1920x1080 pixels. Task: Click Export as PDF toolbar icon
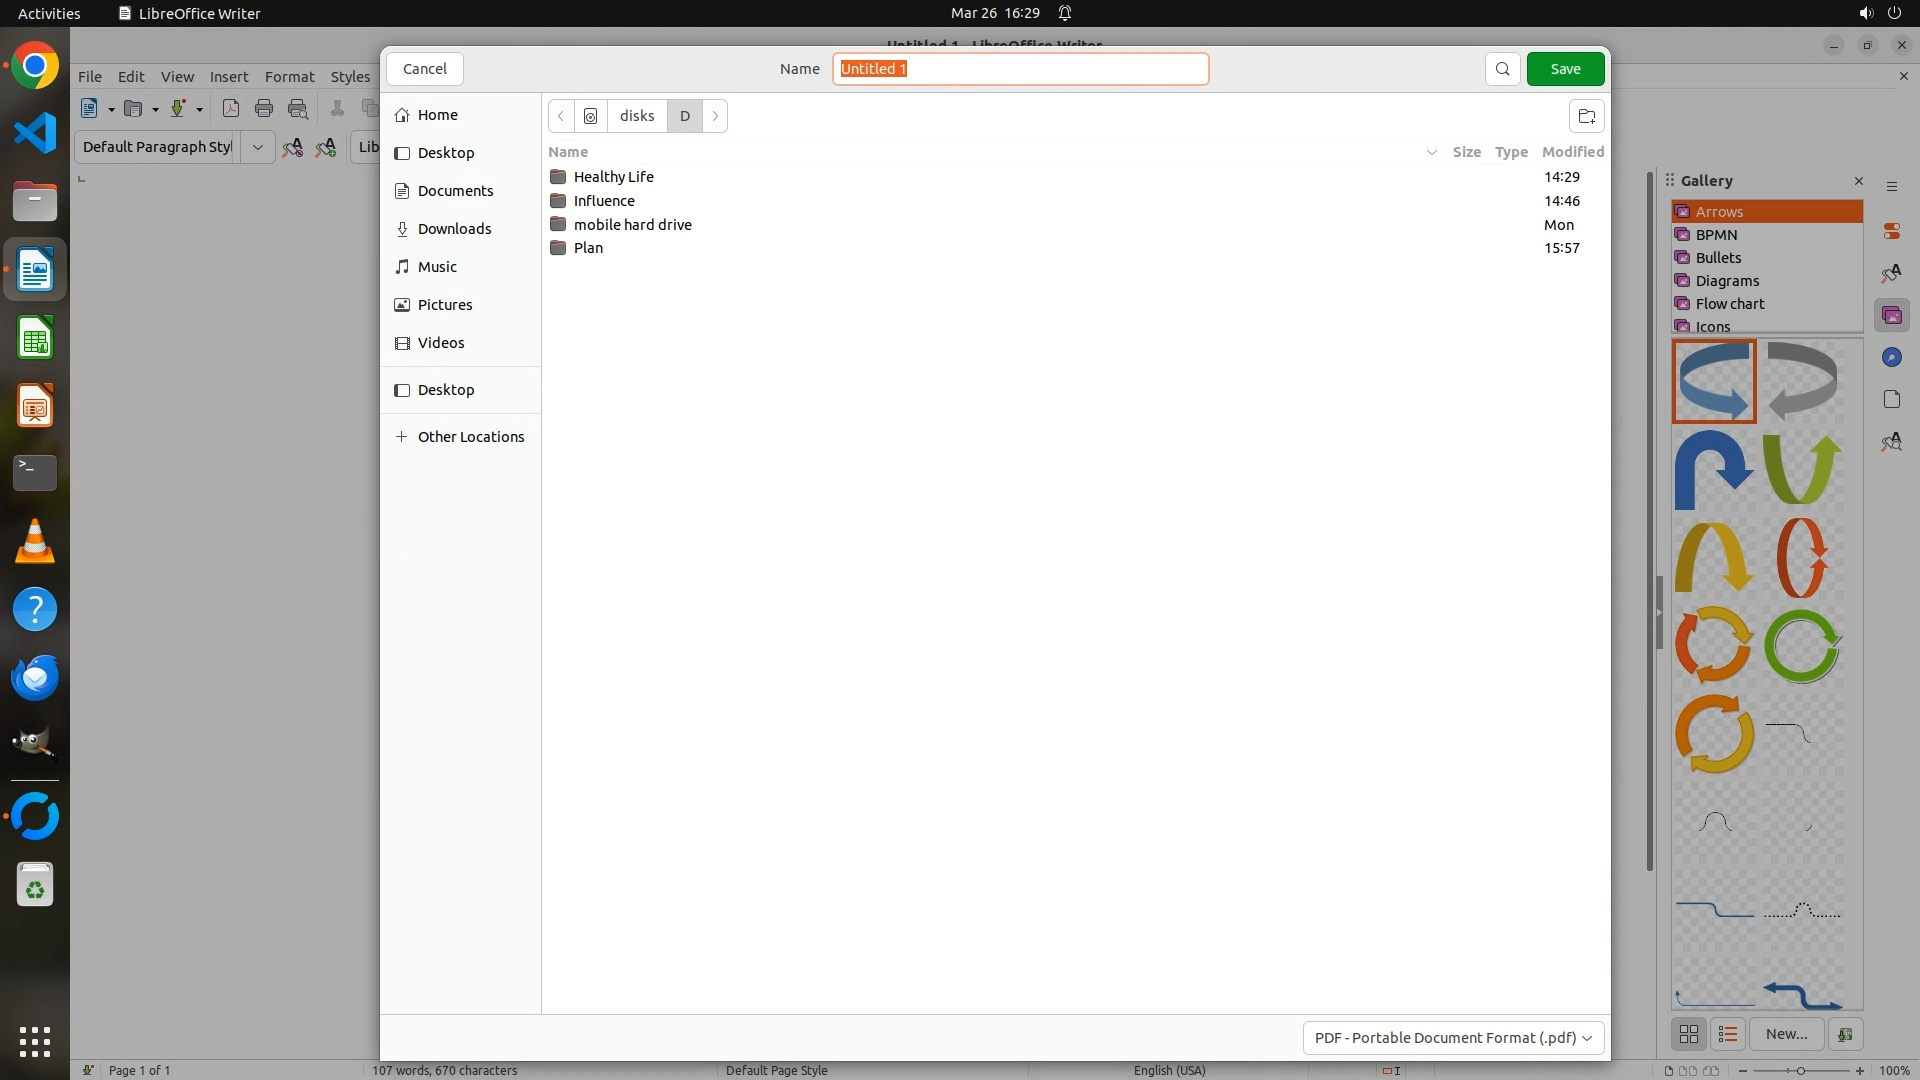coord(231,109)
